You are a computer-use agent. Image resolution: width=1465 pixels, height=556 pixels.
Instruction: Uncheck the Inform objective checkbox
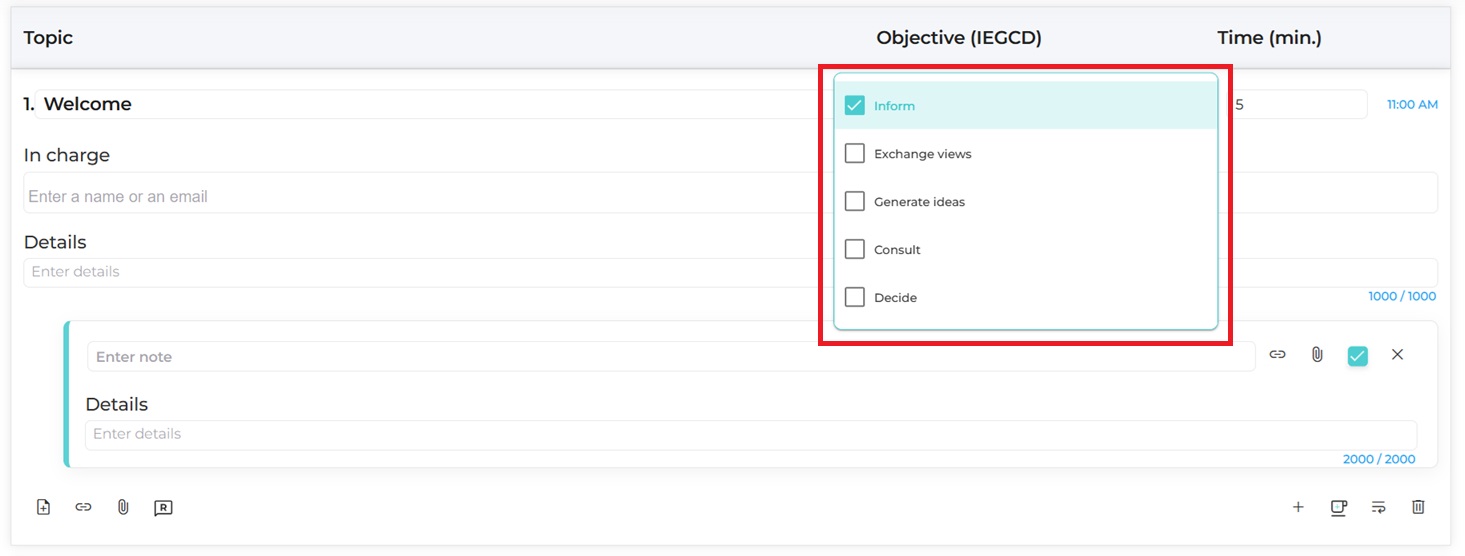tap(854, 106)
